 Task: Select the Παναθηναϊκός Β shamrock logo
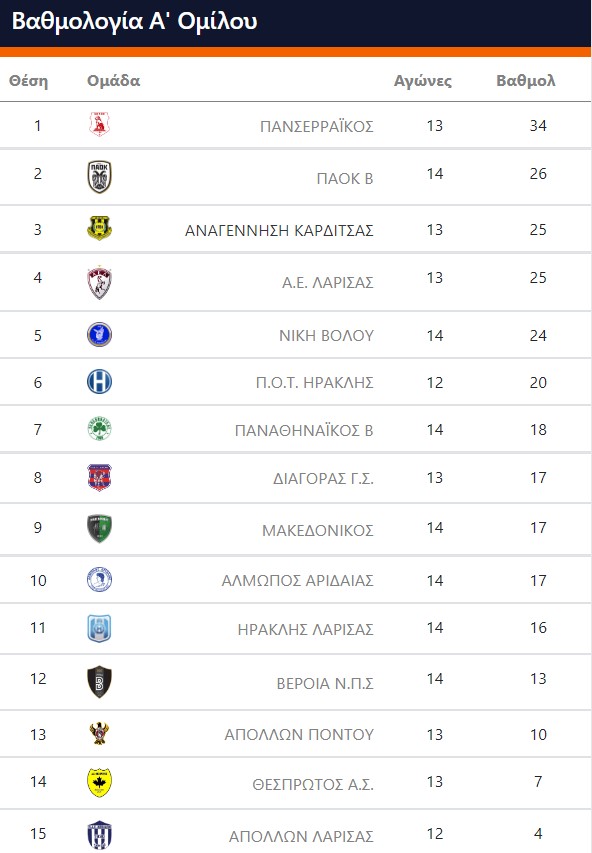tap(100, 429)
